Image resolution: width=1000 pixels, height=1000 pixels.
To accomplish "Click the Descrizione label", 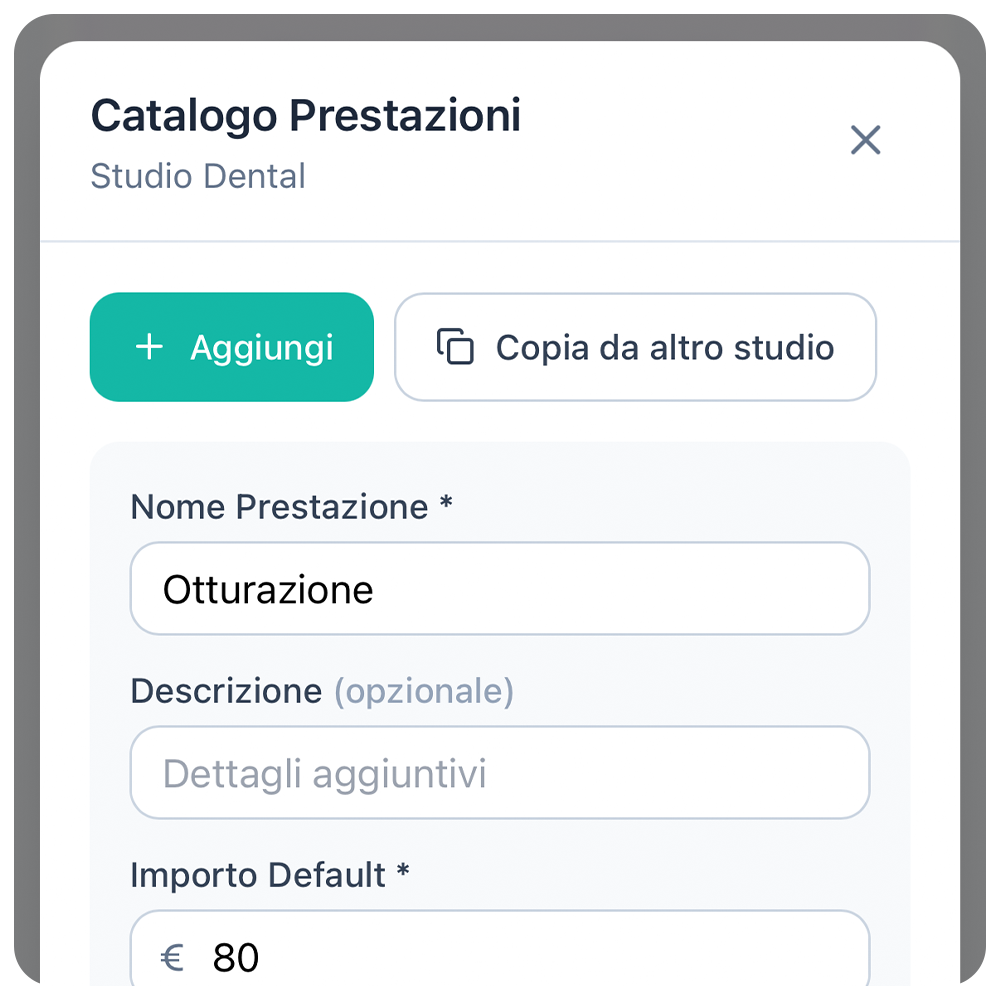I will 226,691.
